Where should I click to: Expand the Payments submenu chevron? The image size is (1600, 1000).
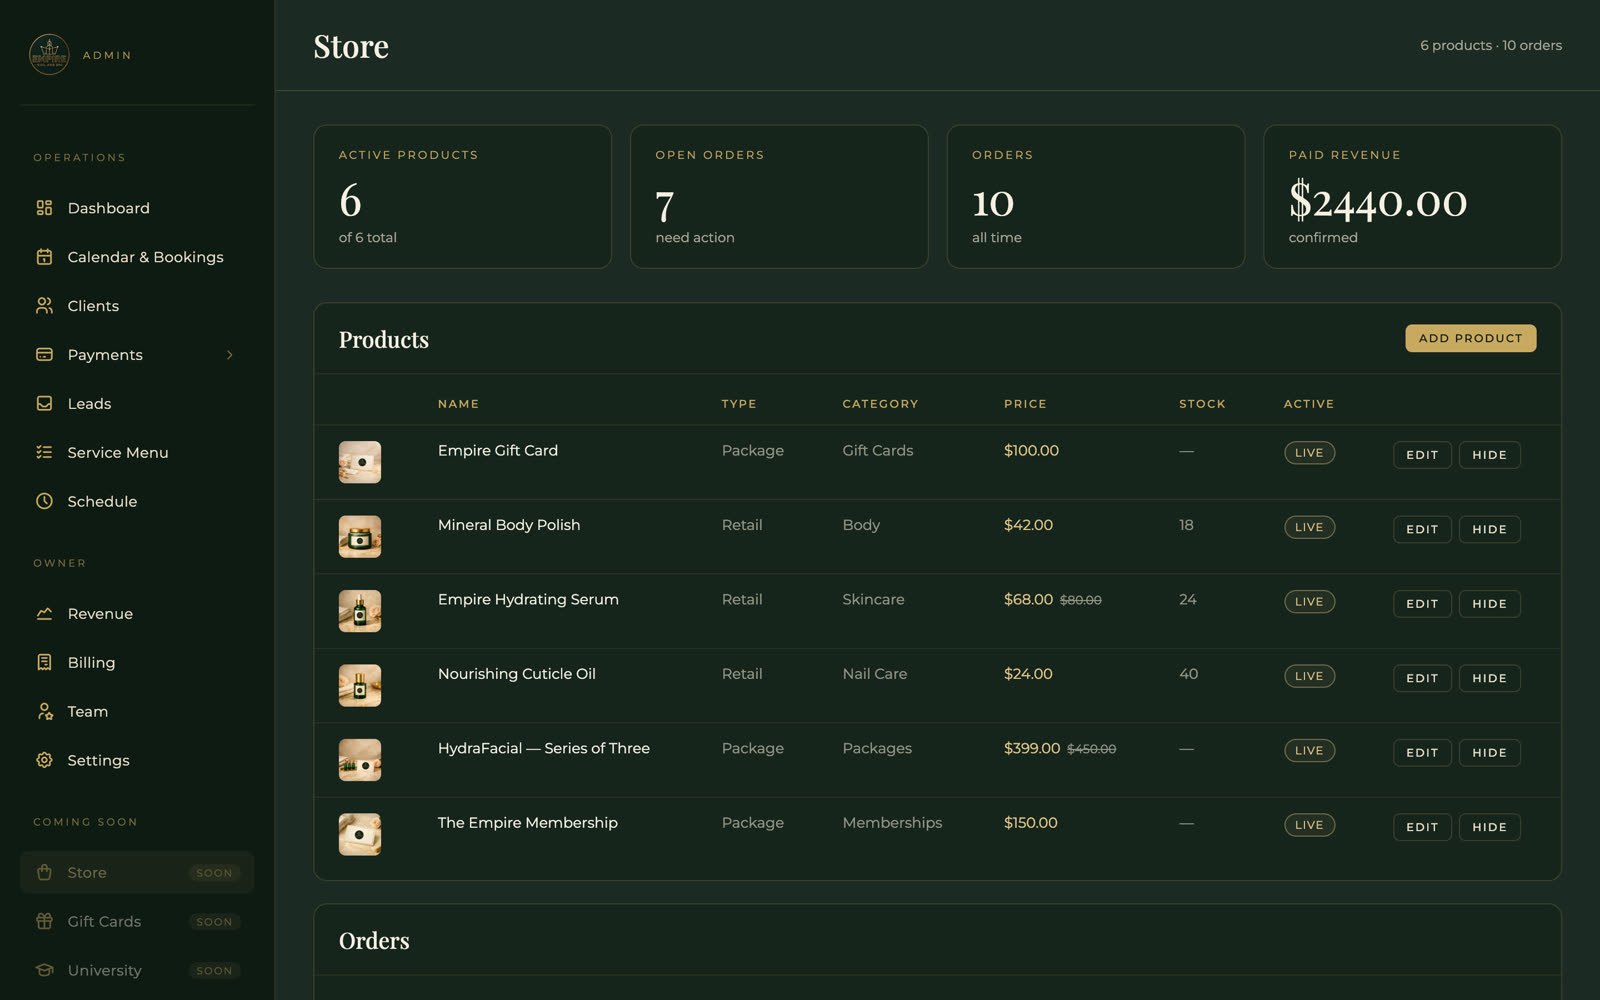tap(230, 355)
